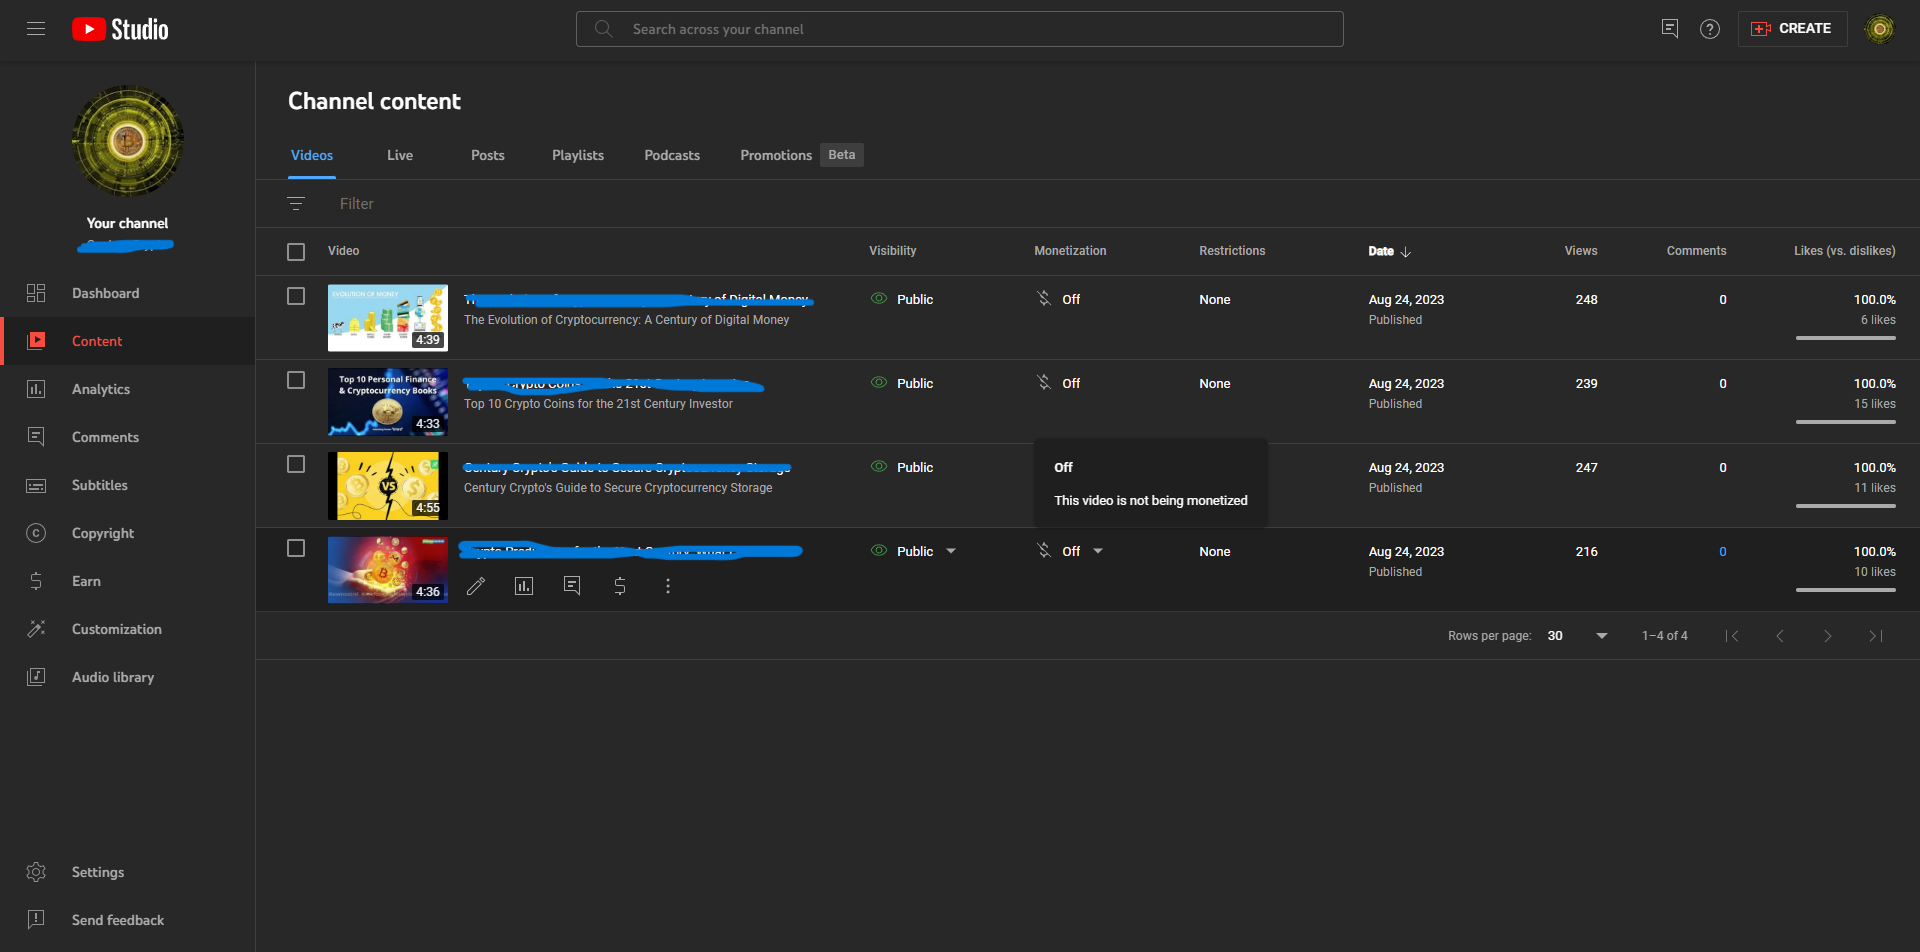Screen dimensions: 1920x952
Task: Click the 0 comments link on 4:36 video
Action: coord(1722,551)
